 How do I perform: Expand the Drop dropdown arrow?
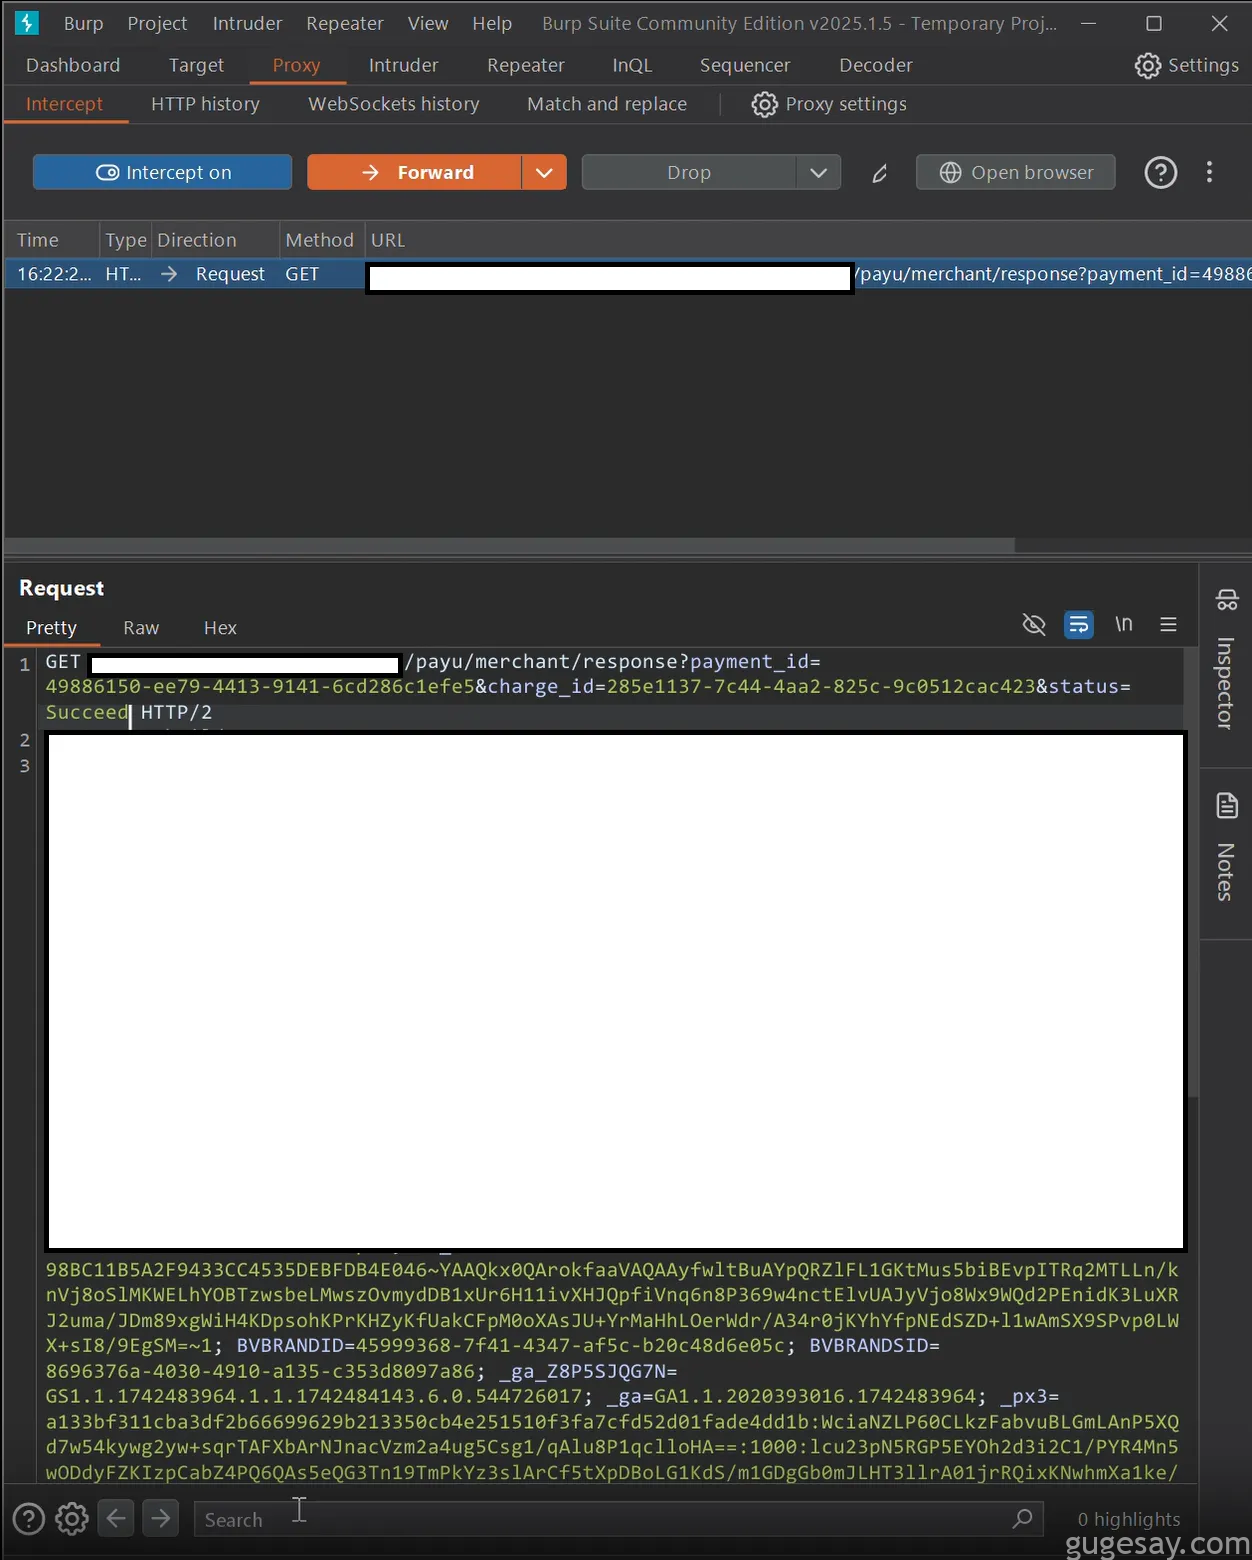coord(818,172)
